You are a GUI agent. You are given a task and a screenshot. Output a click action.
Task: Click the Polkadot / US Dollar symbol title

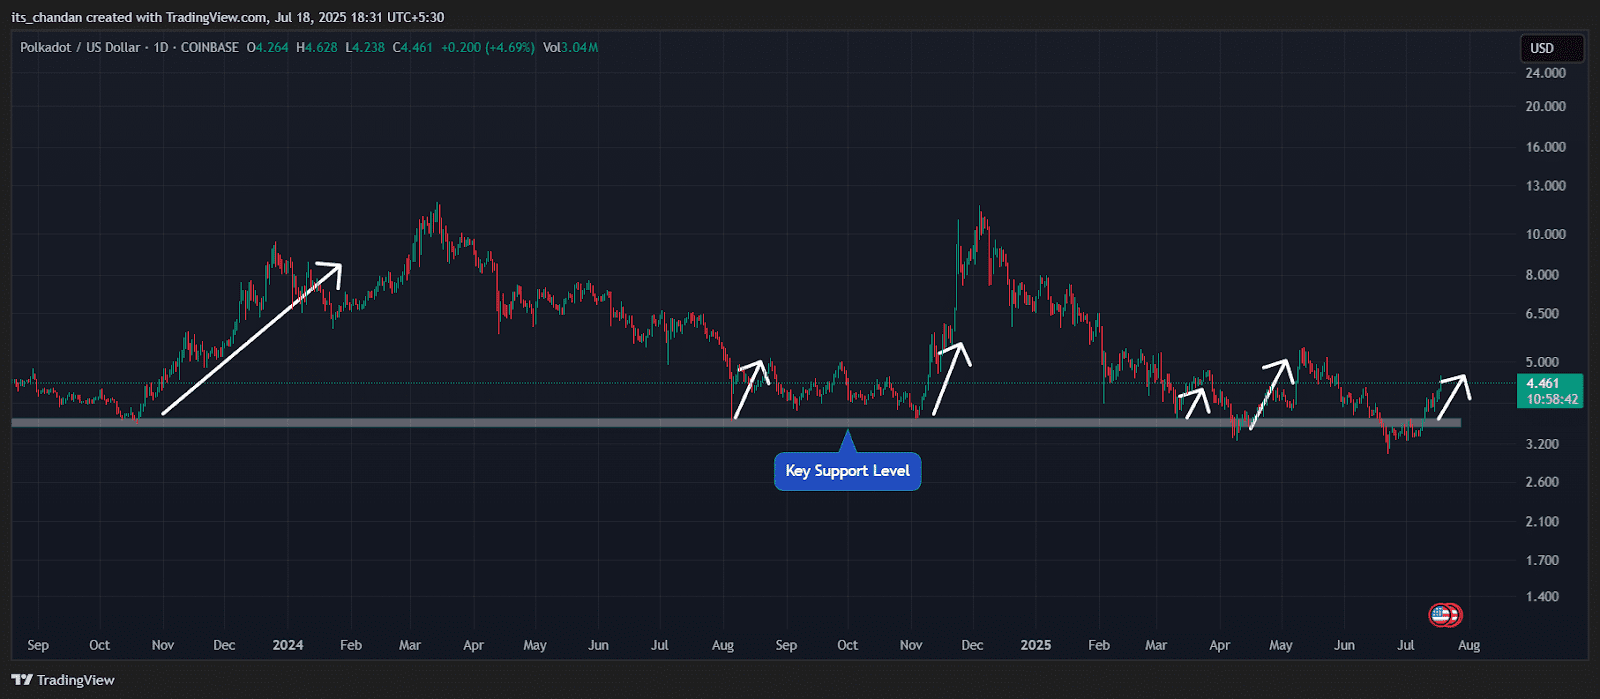click(80, 47)
